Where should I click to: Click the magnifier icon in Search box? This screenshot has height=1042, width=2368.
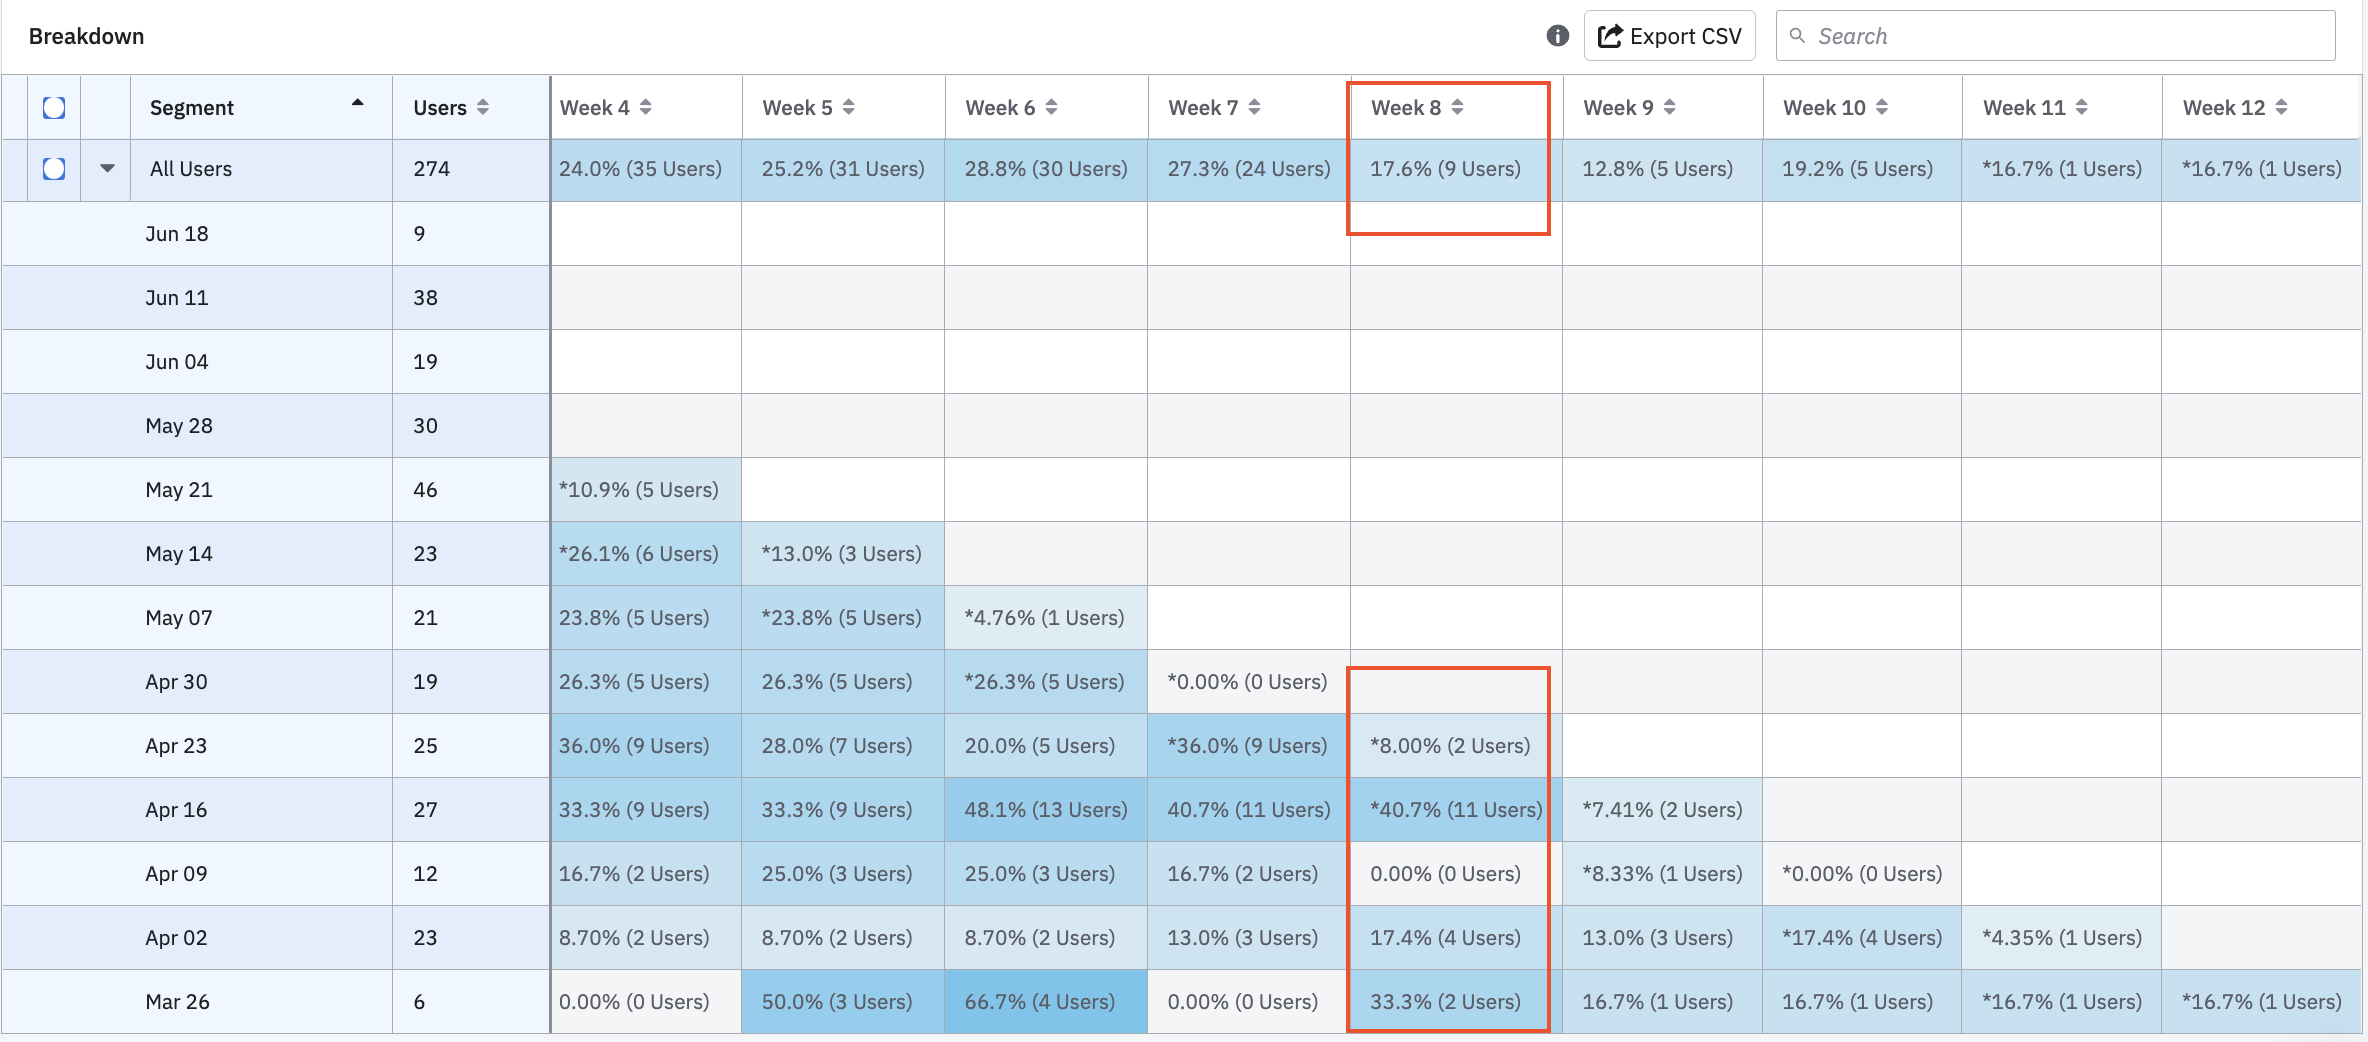[1797, 36]
